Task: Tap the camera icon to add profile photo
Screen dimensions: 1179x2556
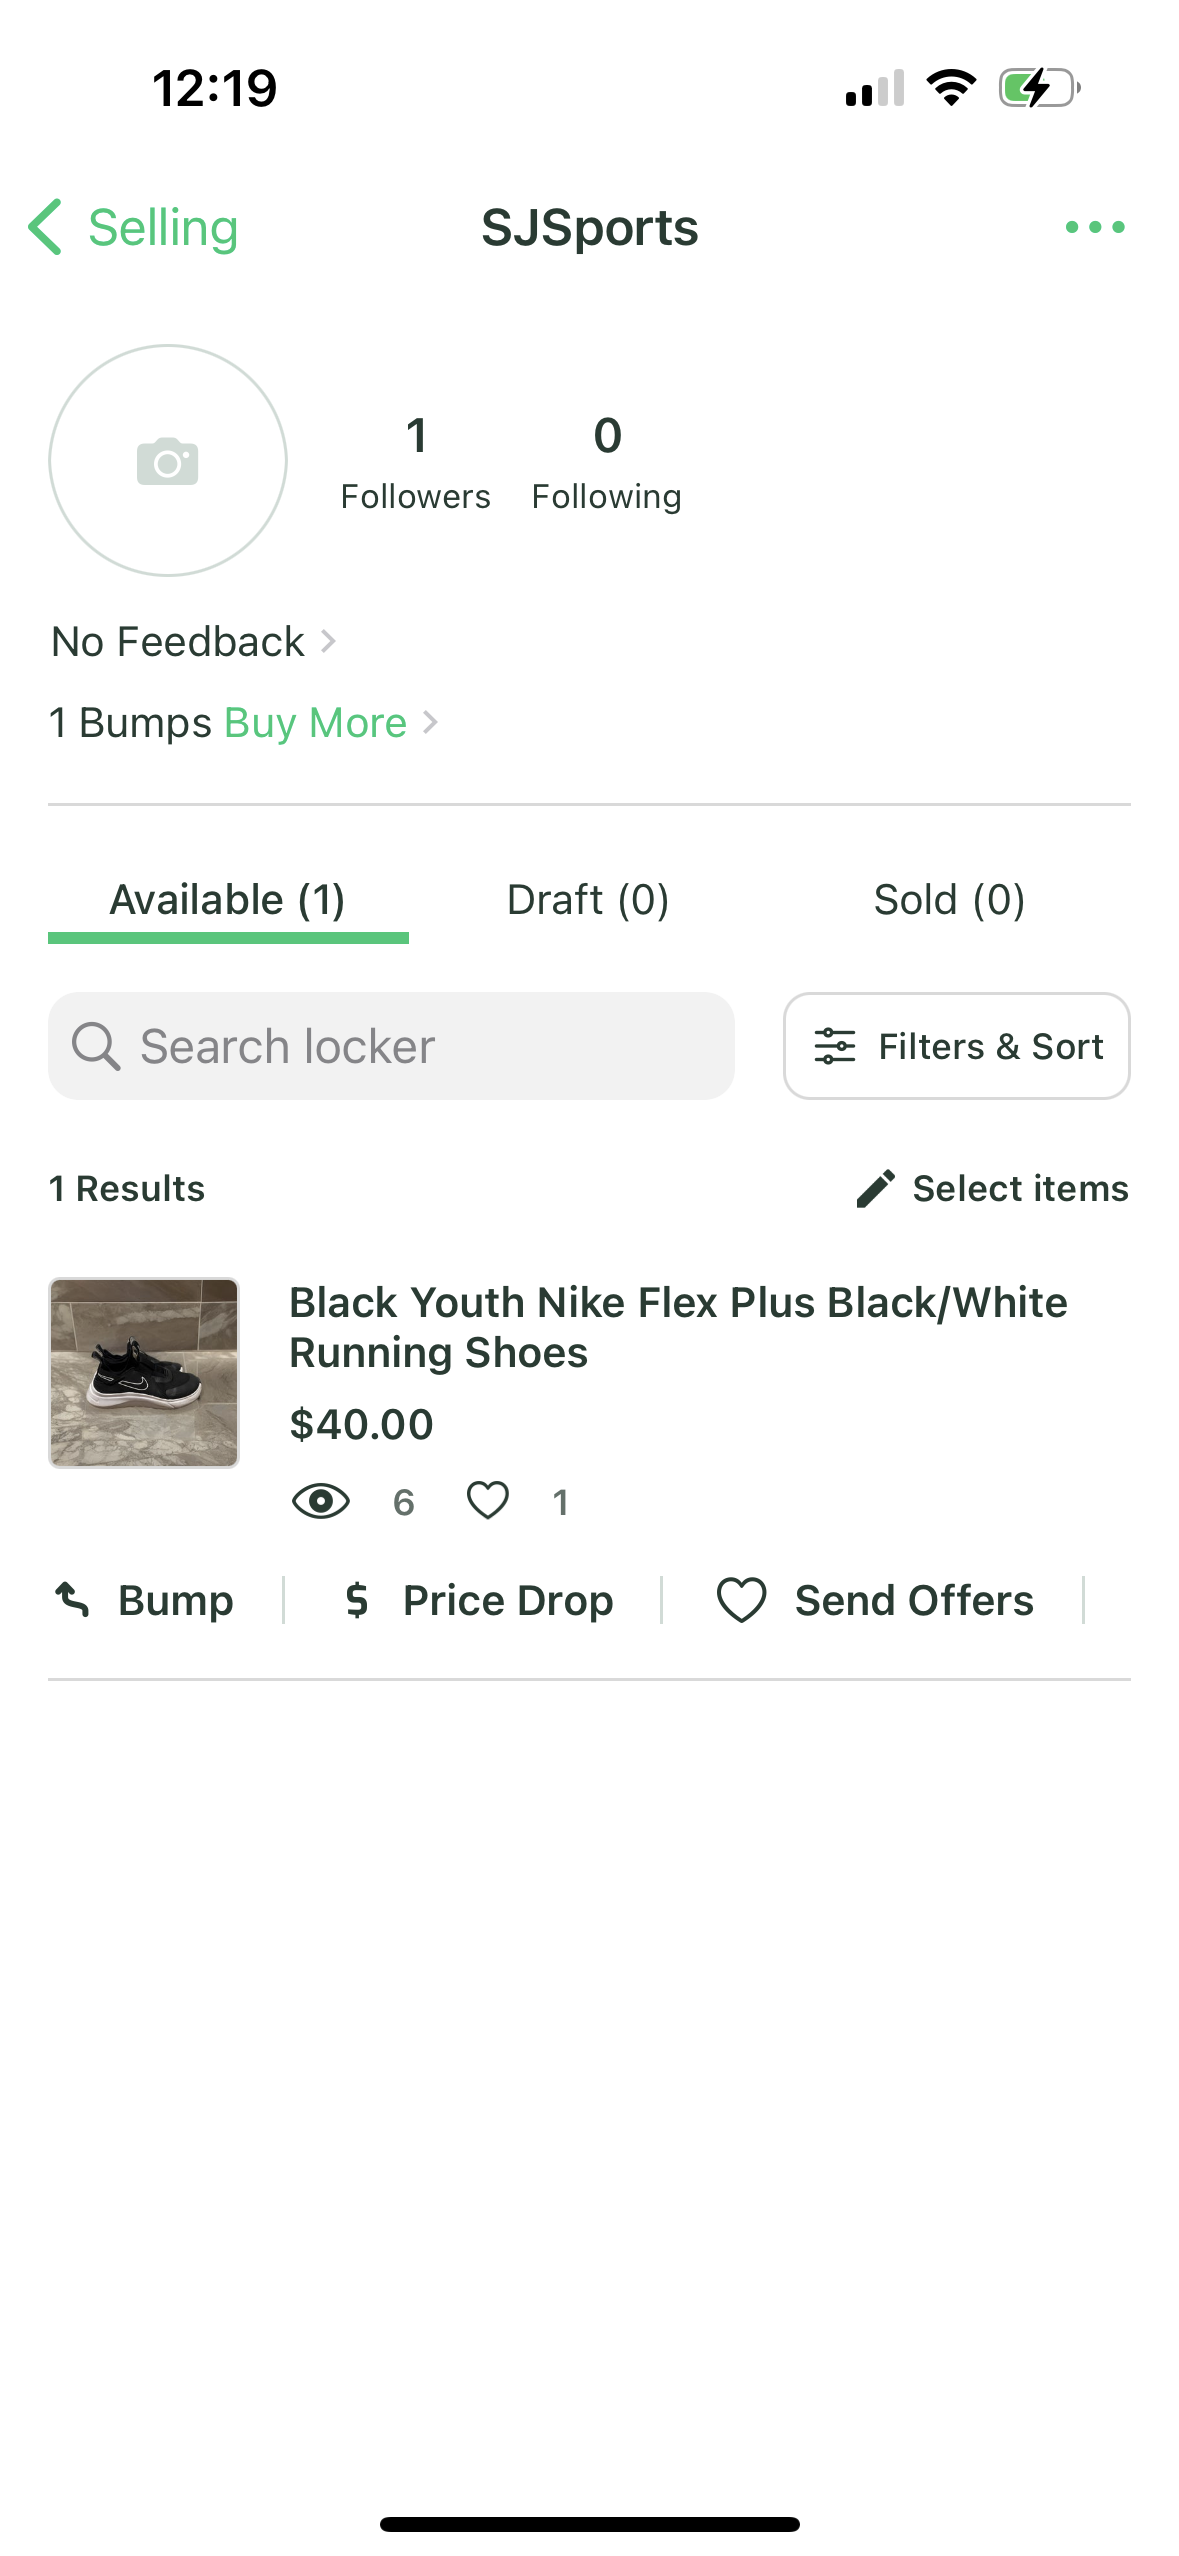Action: (168, 461)
